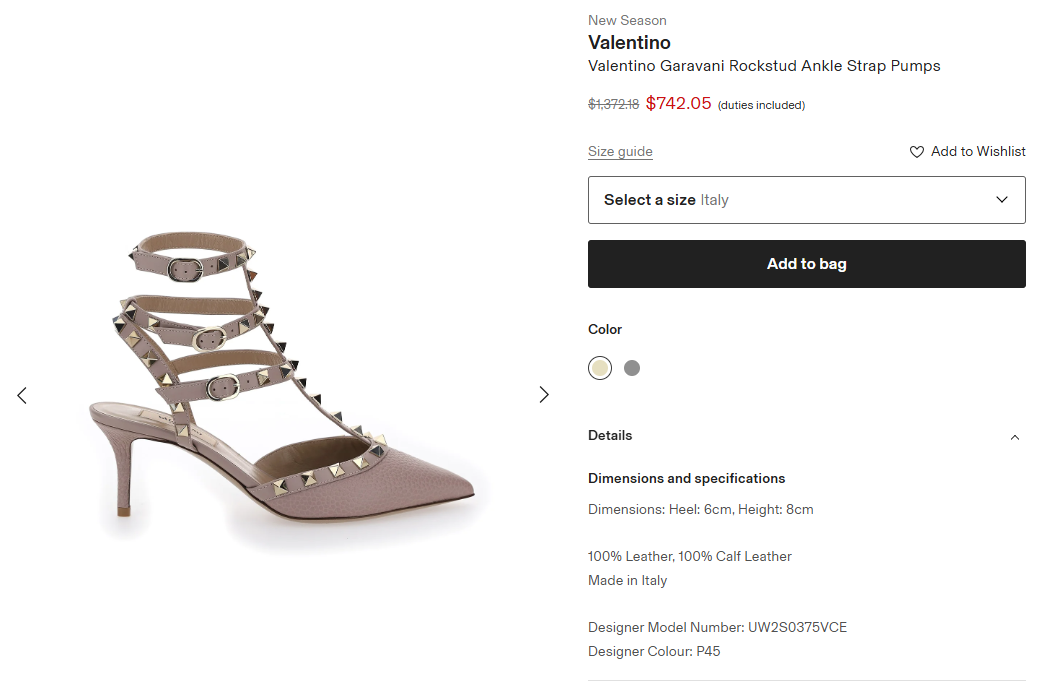Add the pumps to the bag
Viewport: 1042px width, 690px height.
(x=806, y=264)
